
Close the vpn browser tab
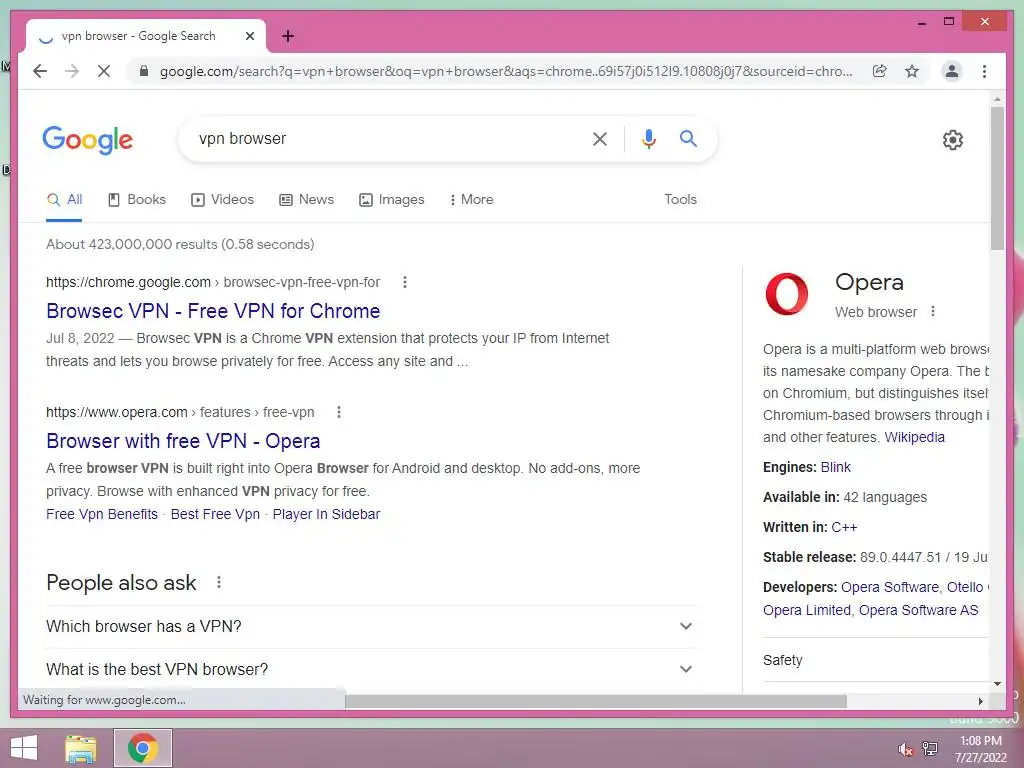(249, 36)
